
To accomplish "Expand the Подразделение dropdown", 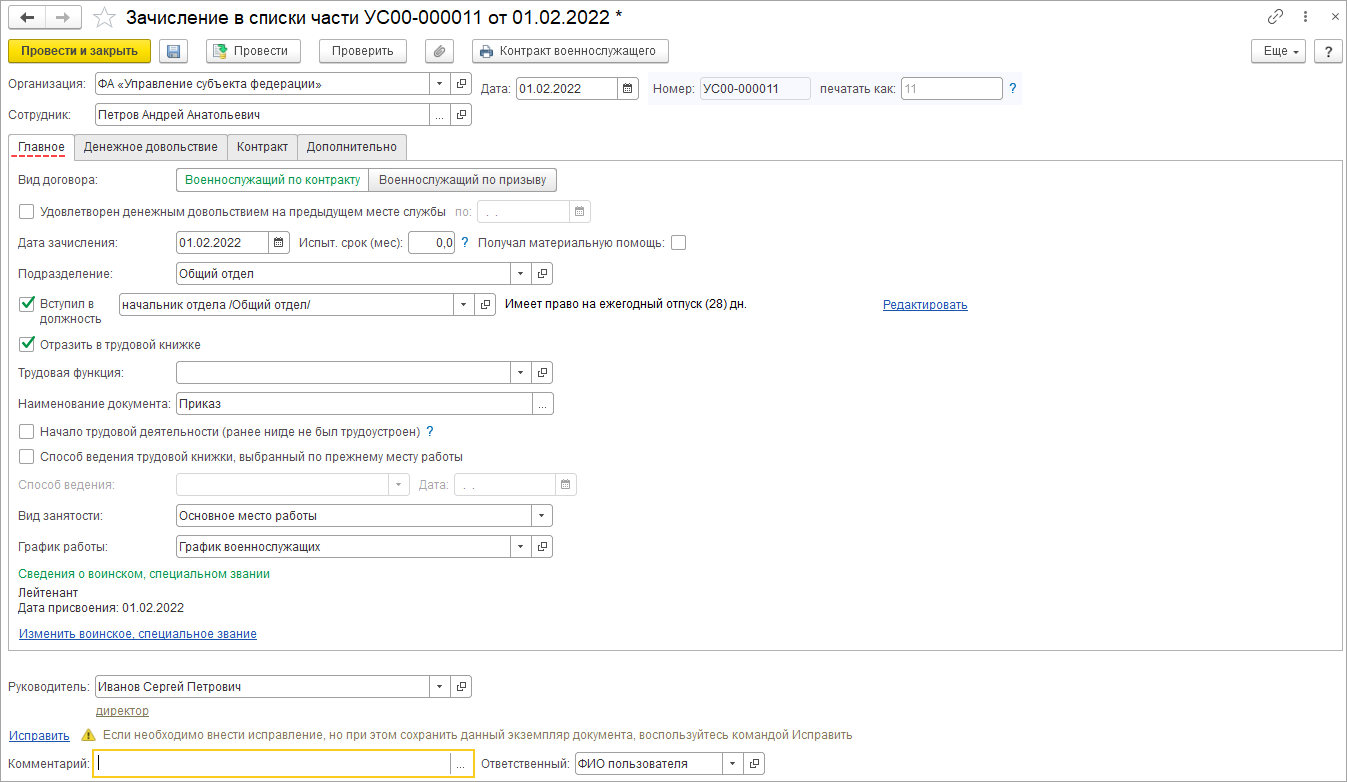I will (521, 273).
